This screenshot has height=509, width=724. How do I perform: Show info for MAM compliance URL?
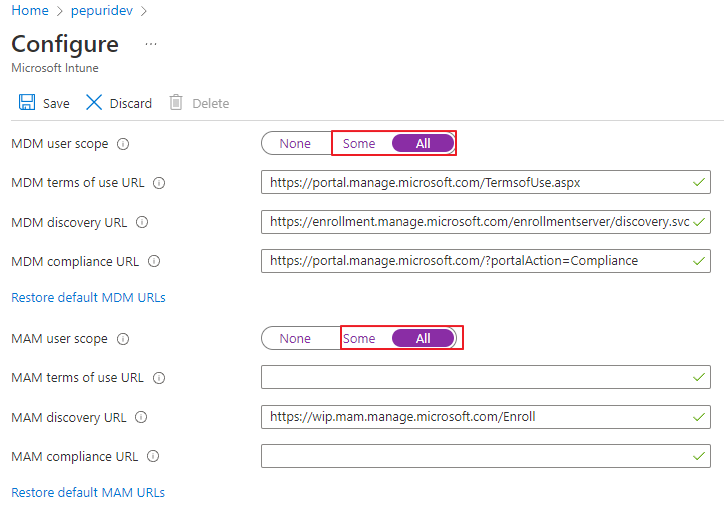coord(153,456)
